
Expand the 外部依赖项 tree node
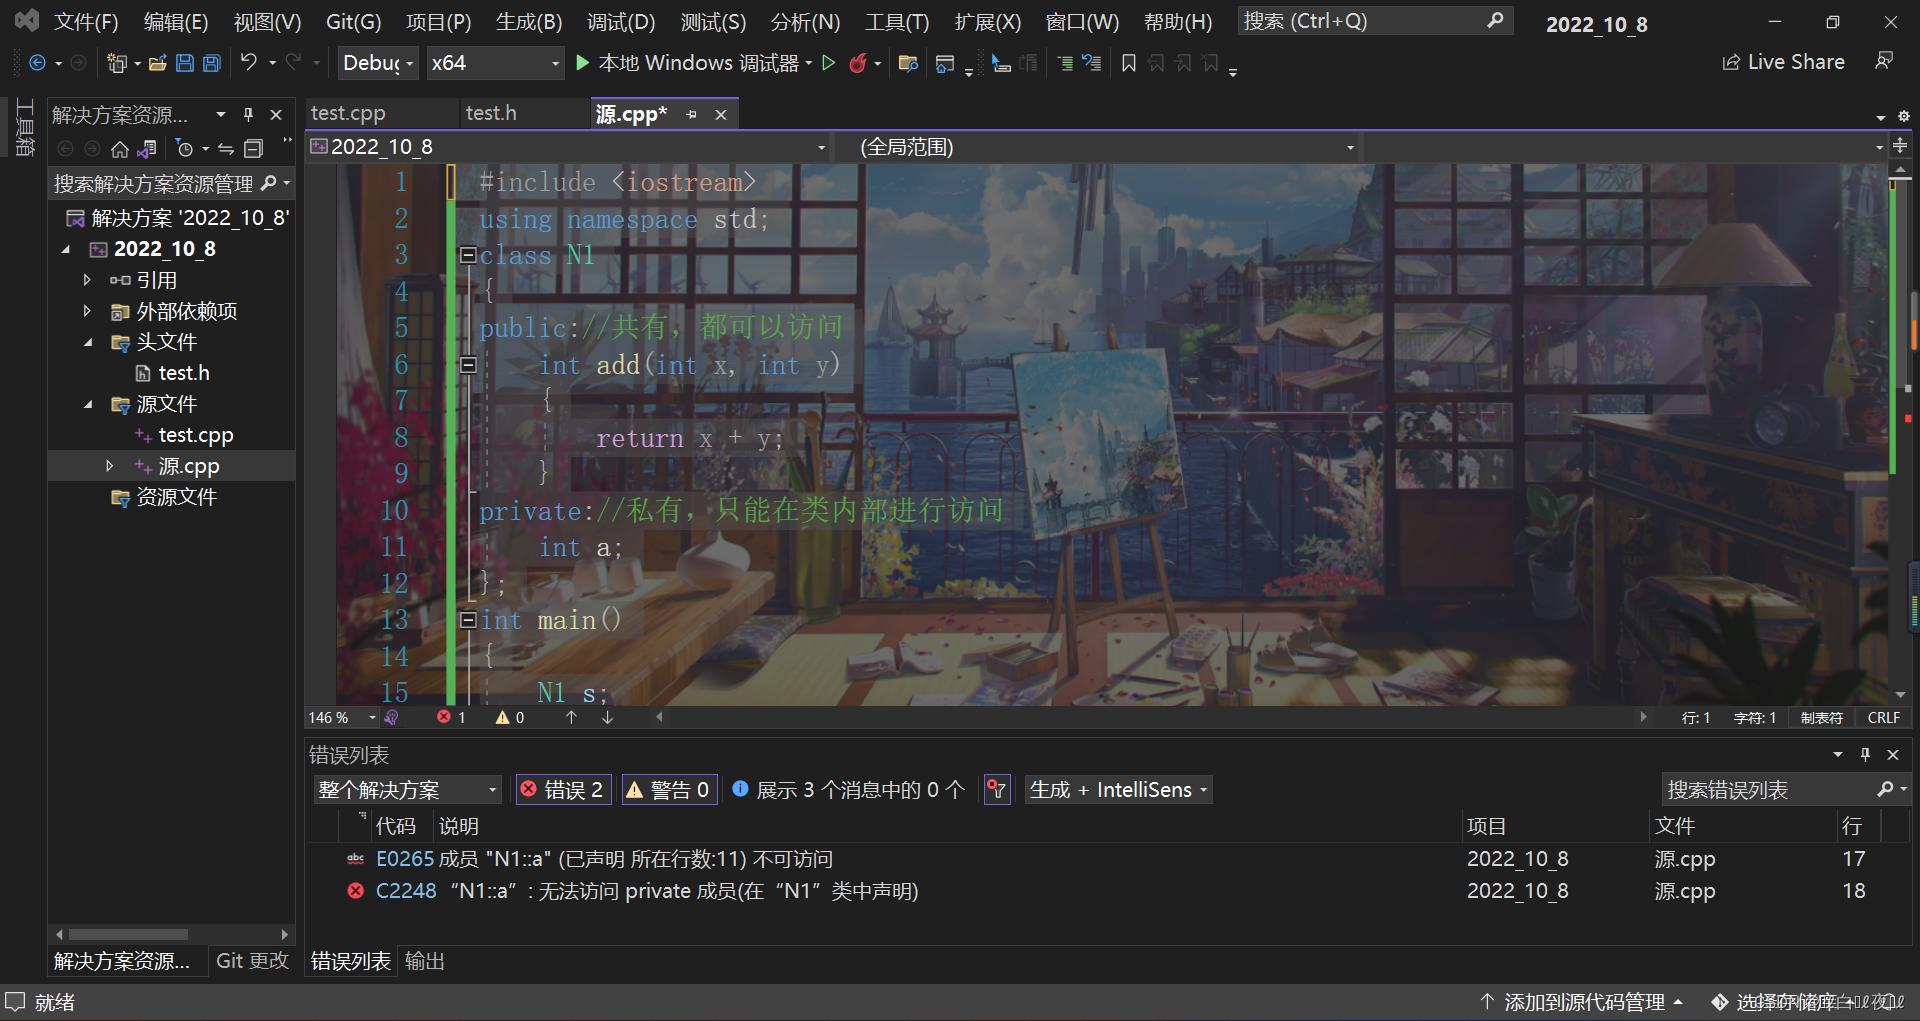(x=87, y=311)
